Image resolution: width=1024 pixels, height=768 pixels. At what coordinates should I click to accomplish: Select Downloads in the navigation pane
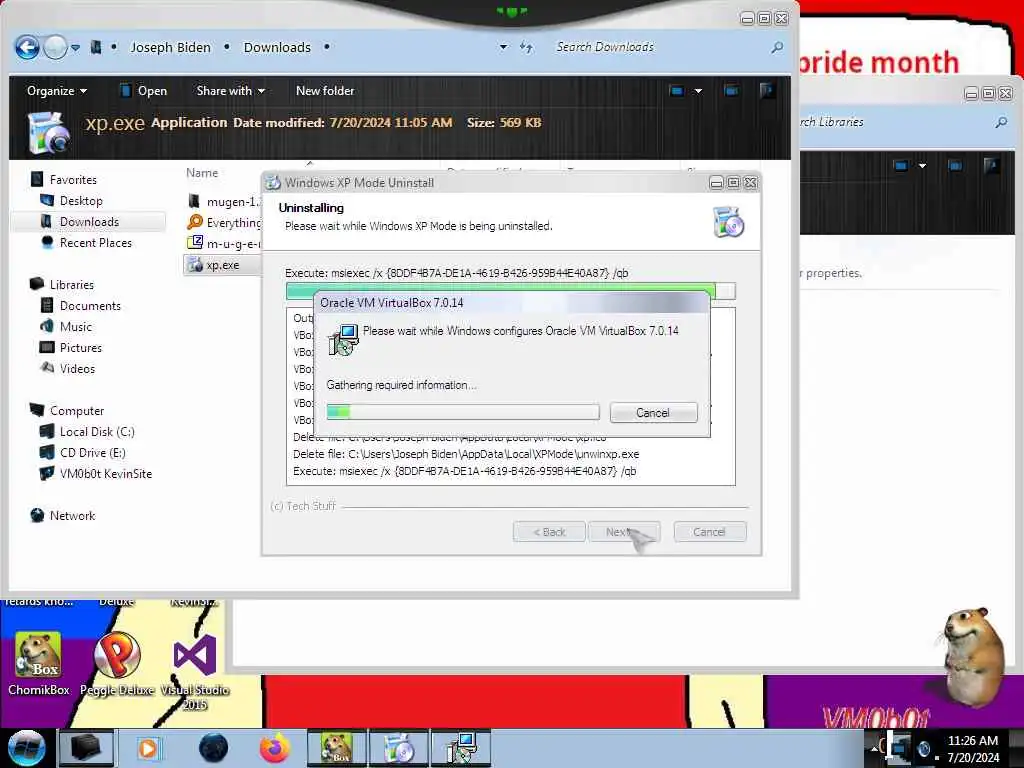pos(89,221)
